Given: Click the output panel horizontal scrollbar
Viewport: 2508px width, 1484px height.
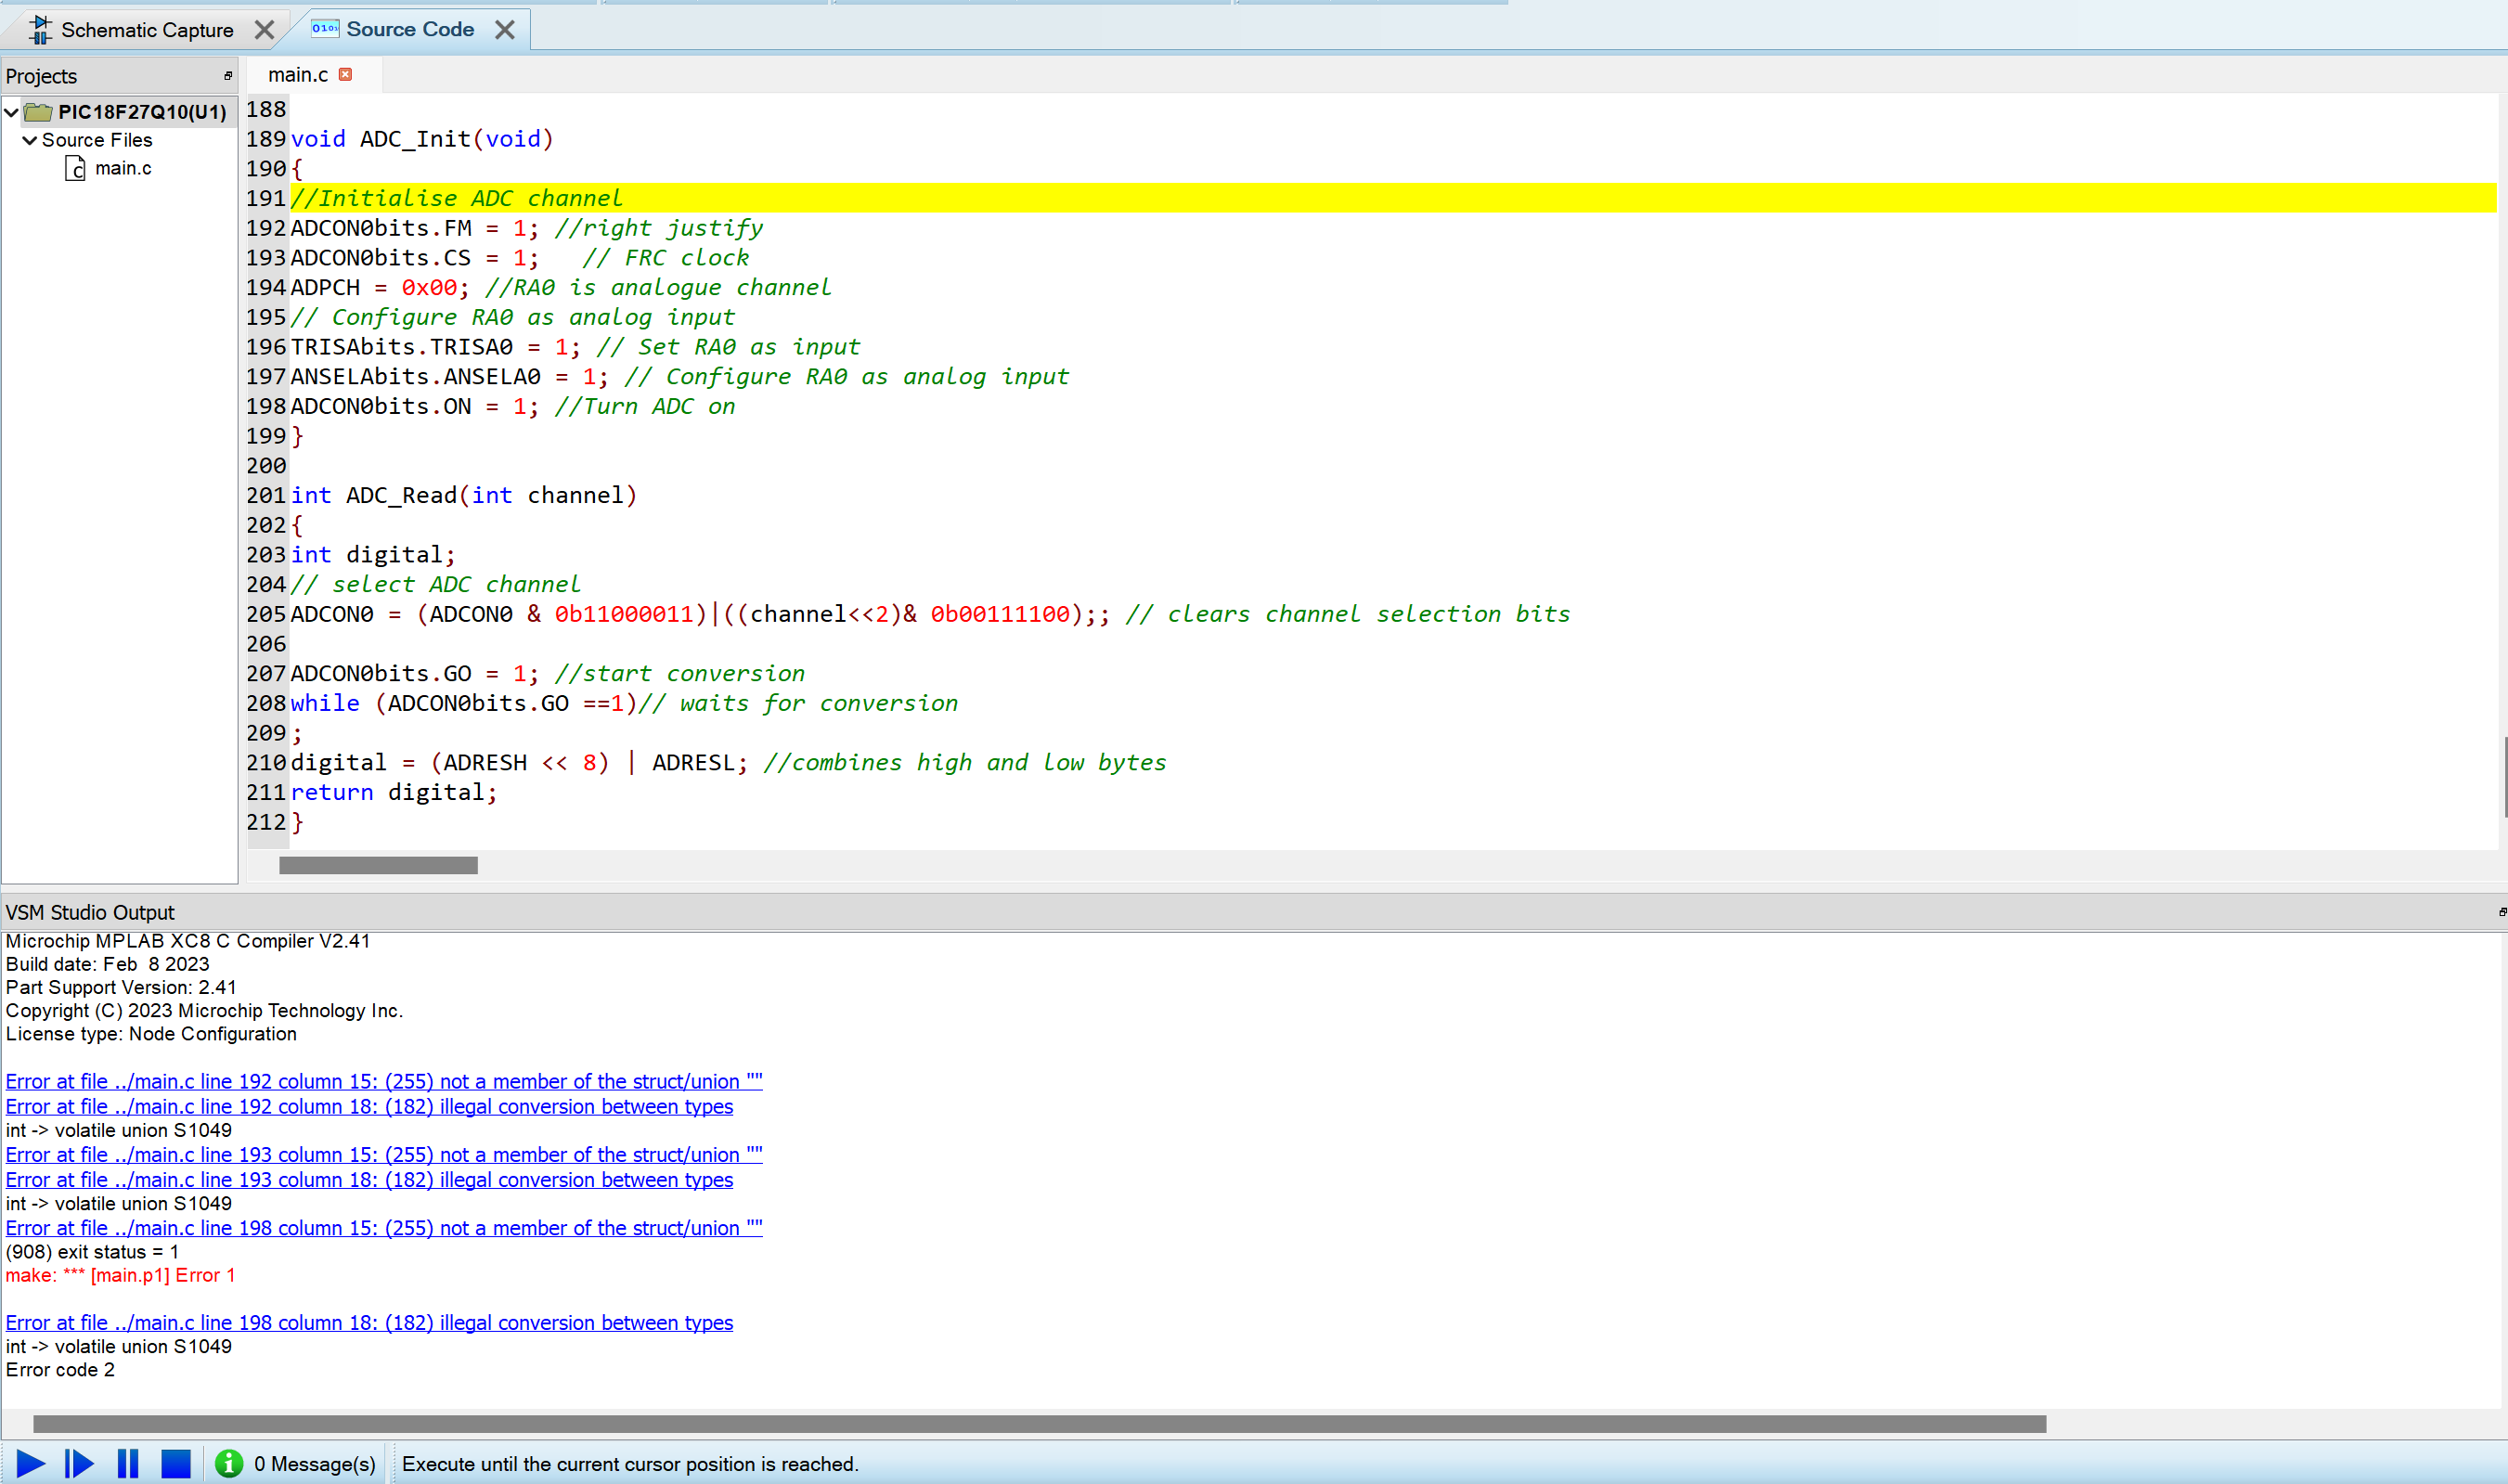Looking at the screenshot, I should click(x=1039, y=1424).
